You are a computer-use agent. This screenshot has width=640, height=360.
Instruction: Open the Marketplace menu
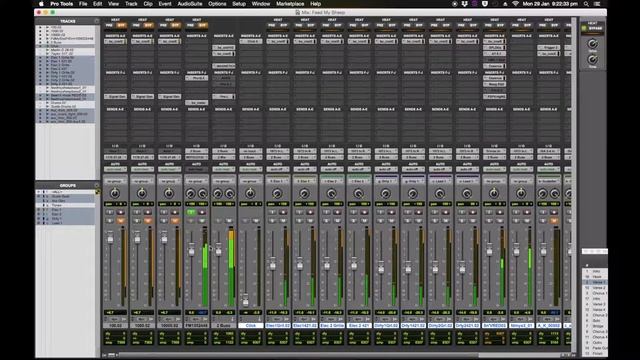tap(290, 4)
